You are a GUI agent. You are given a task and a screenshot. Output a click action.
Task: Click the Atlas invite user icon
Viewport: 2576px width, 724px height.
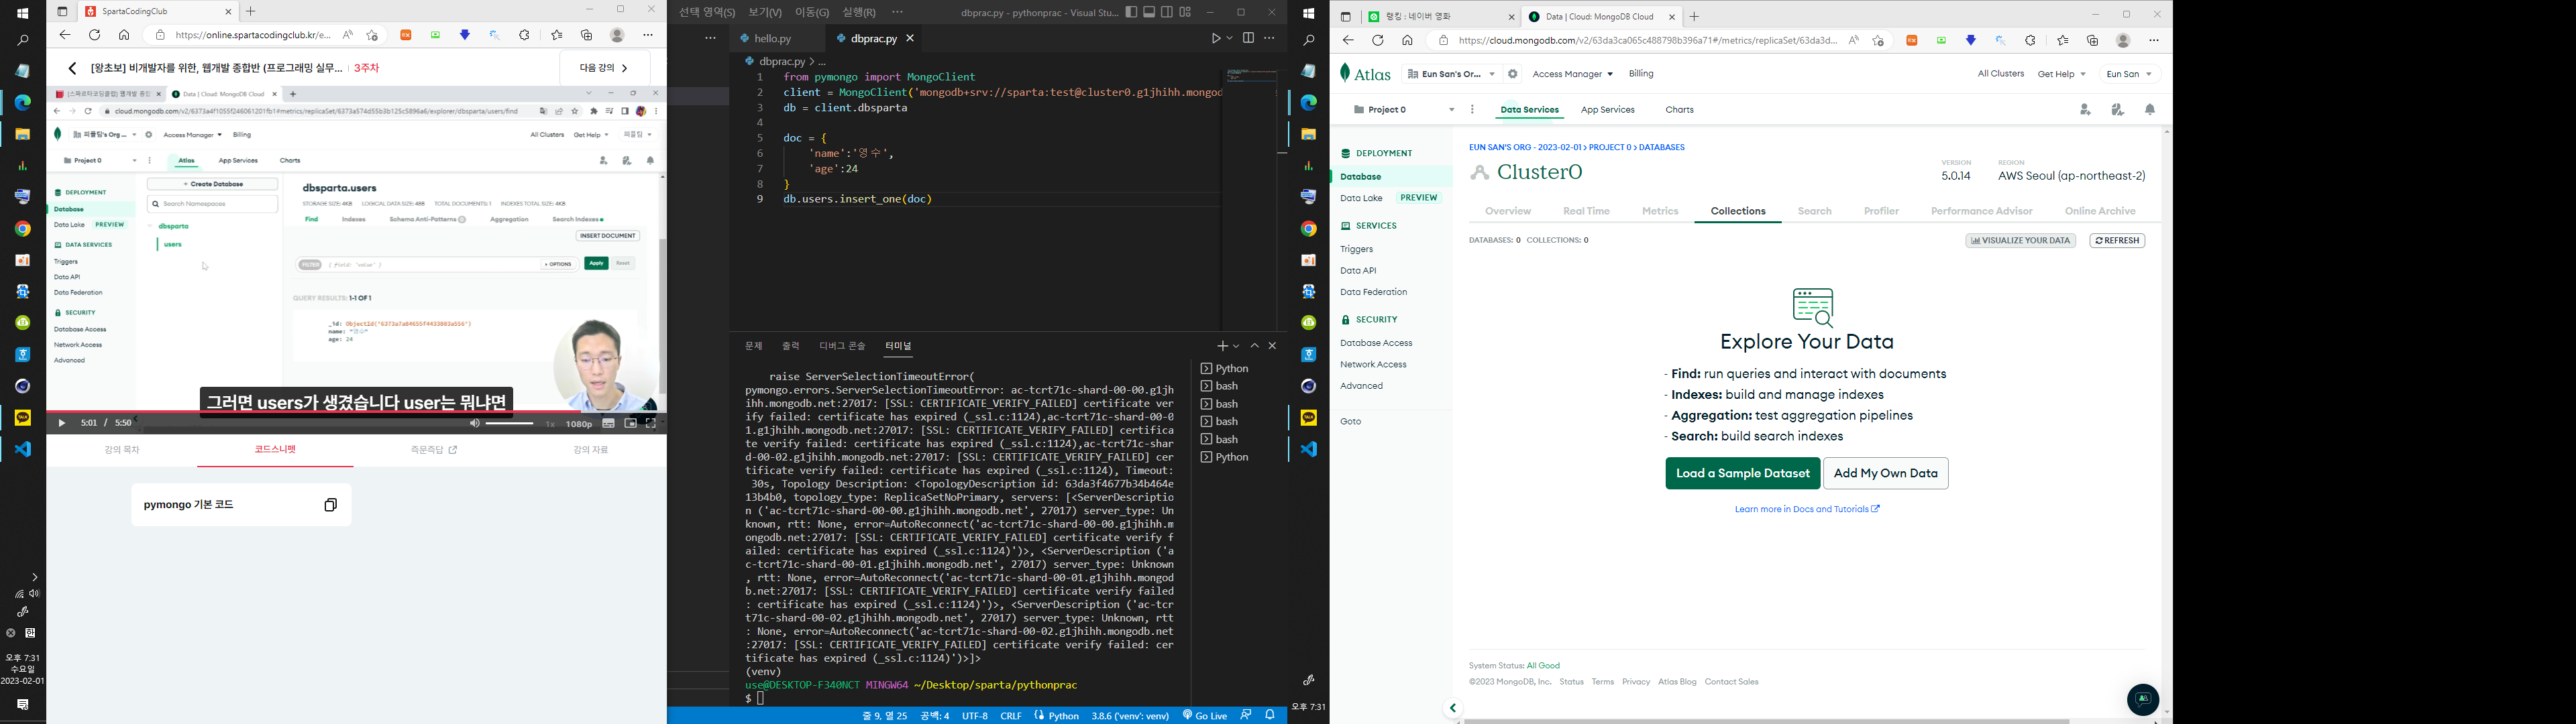(2085, 110)
